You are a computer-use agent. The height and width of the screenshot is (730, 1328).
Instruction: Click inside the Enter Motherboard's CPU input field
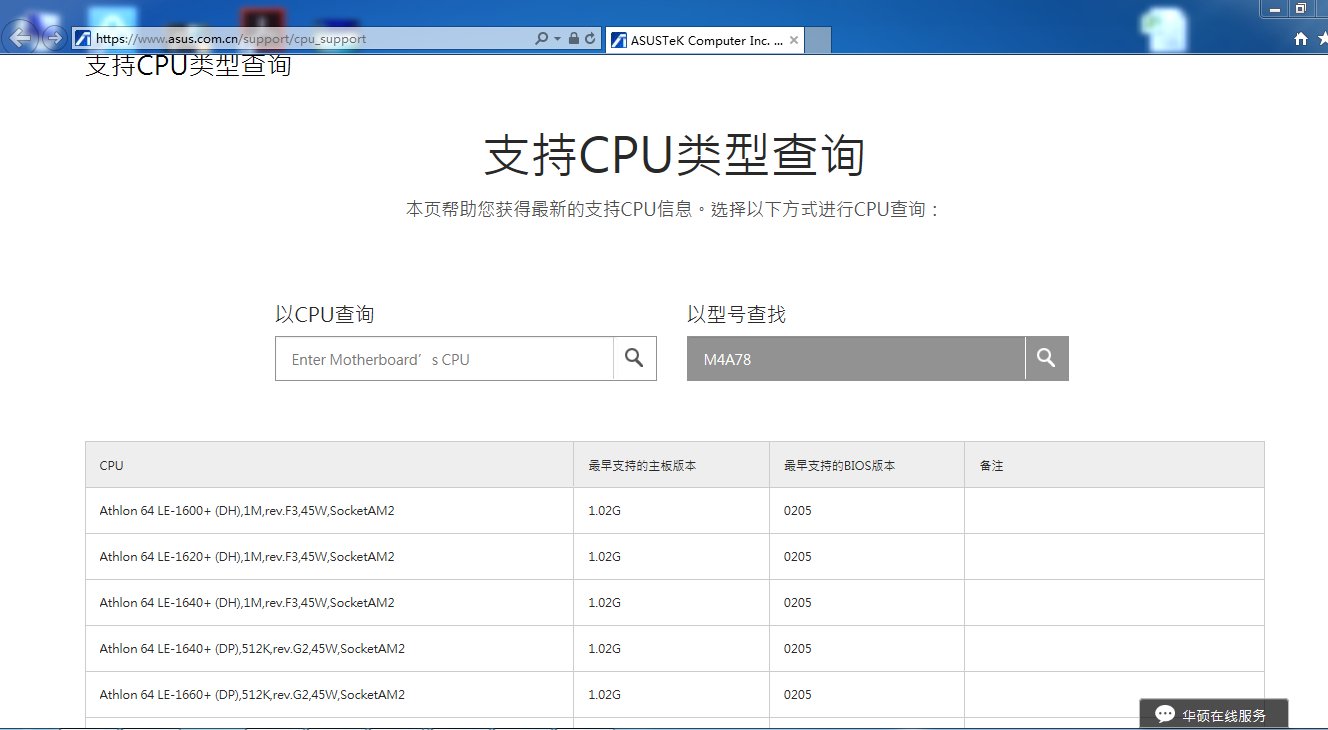coord(440,358)
